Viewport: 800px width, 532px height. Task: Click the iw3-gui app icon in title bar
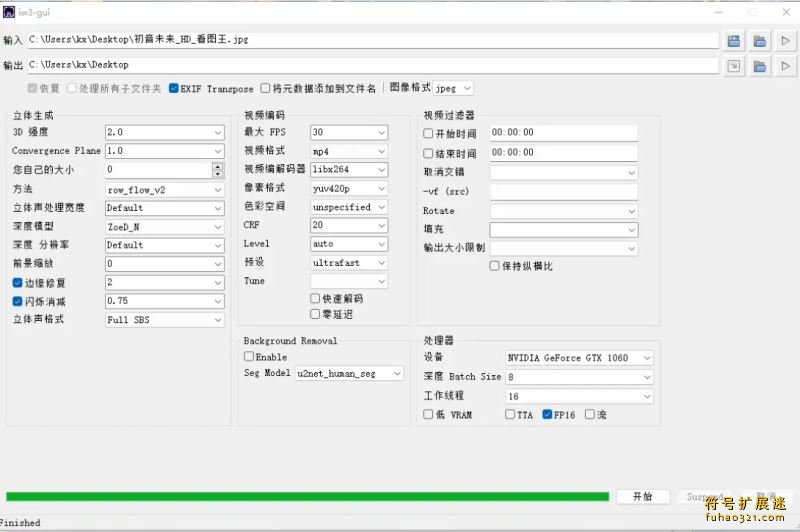[x=9, y=11]
